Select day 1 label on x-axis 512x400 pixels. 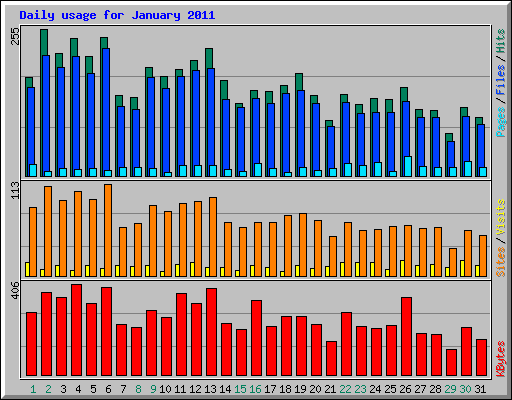pos(33,389)
